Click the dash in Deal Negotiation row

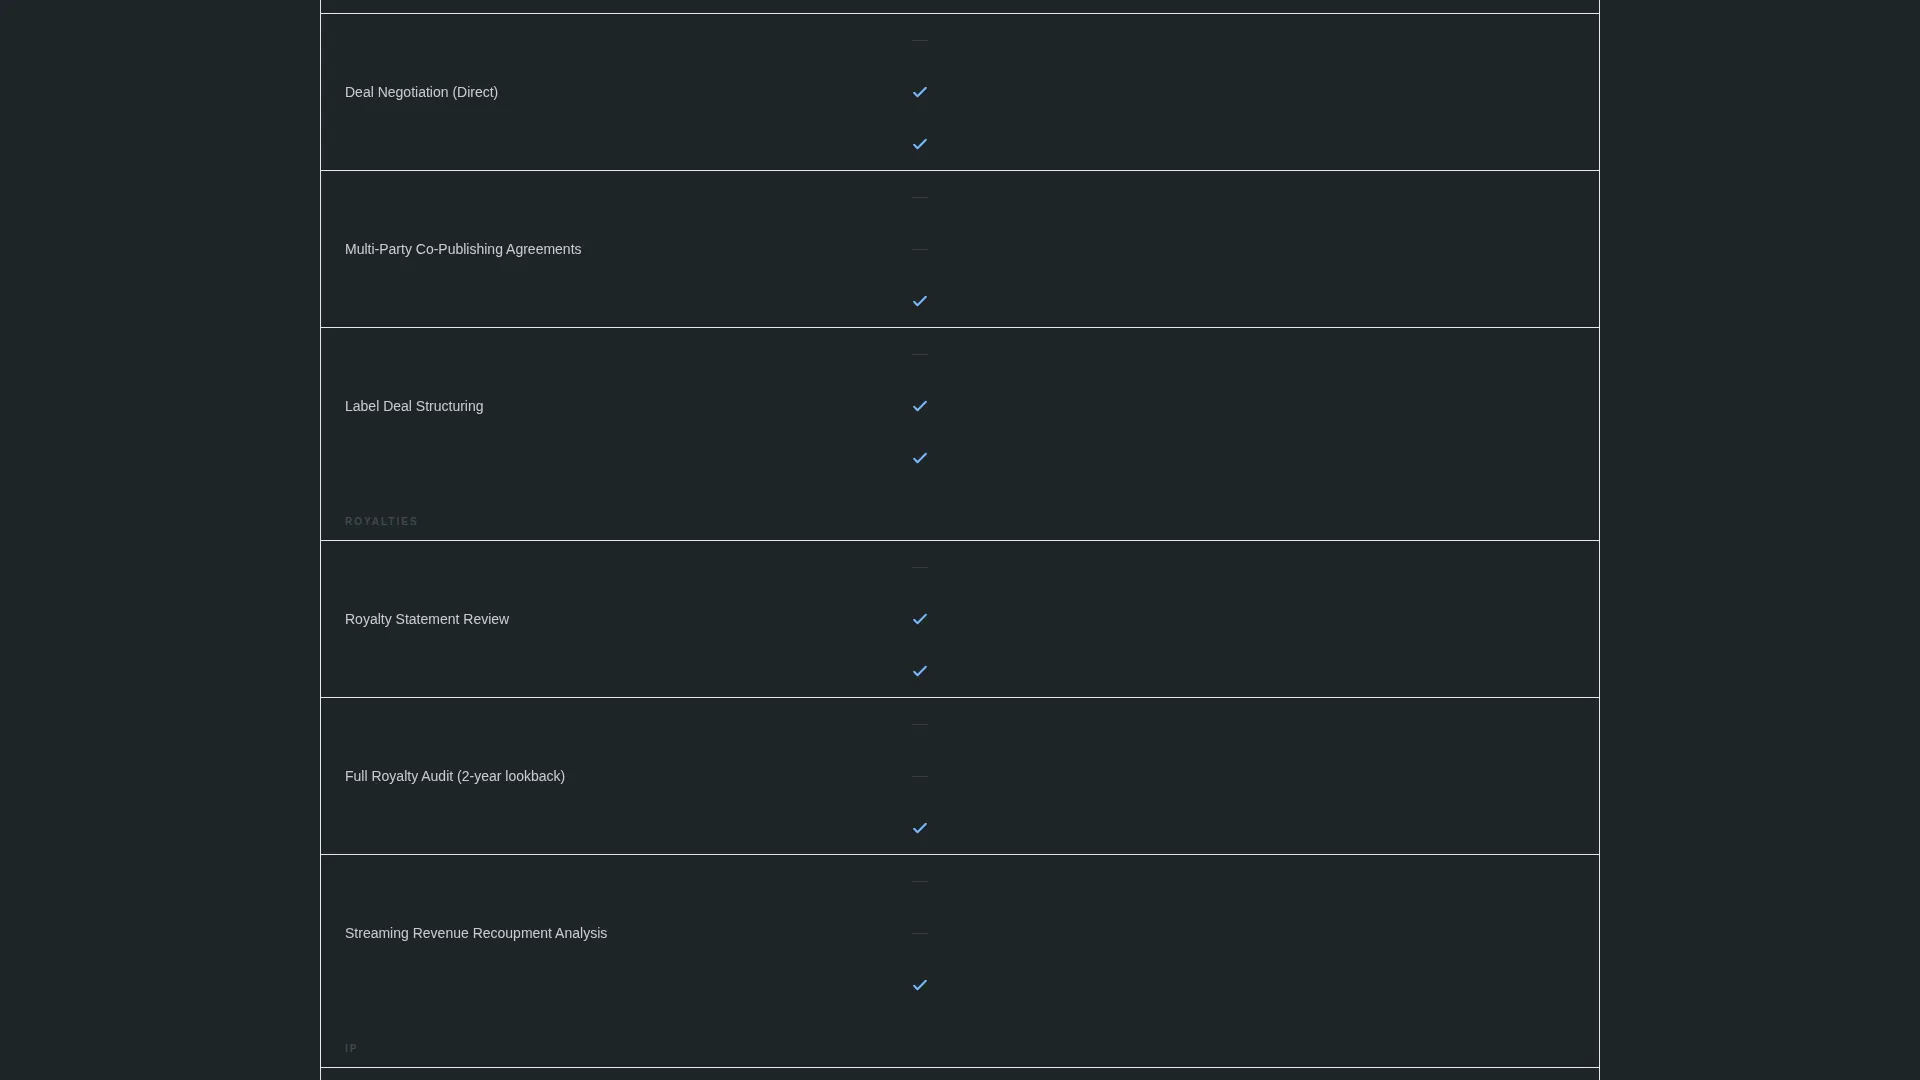[920, 40]
